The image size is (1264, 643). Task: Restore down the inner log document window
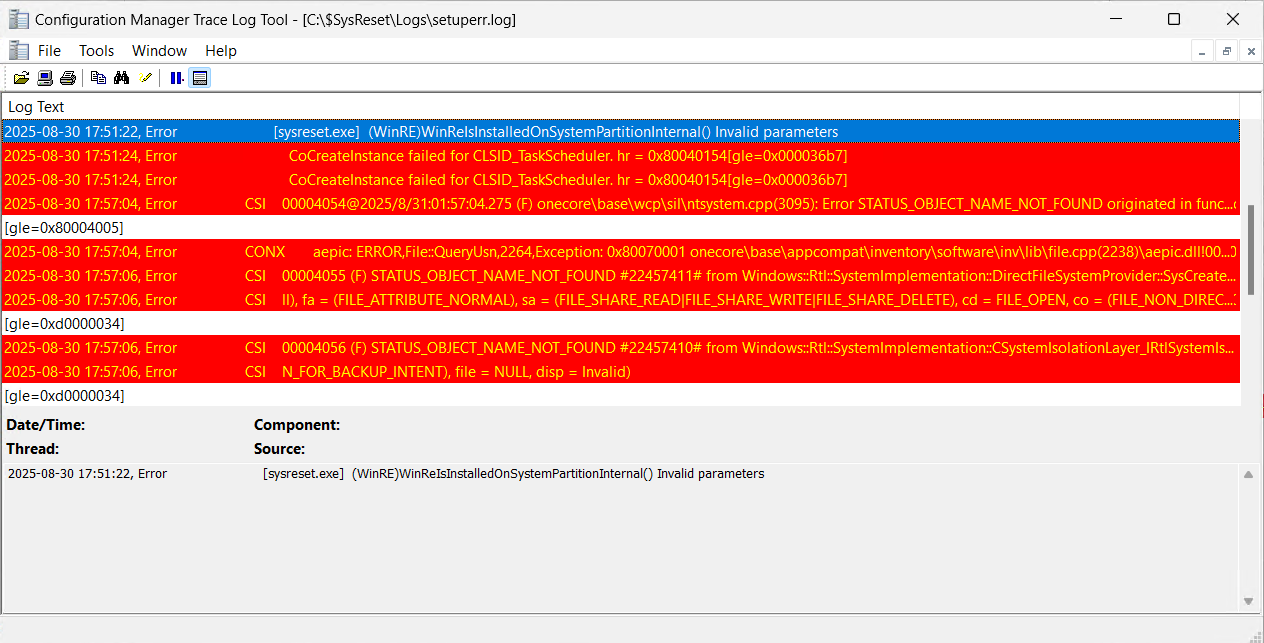click(x=1226, y=51)
